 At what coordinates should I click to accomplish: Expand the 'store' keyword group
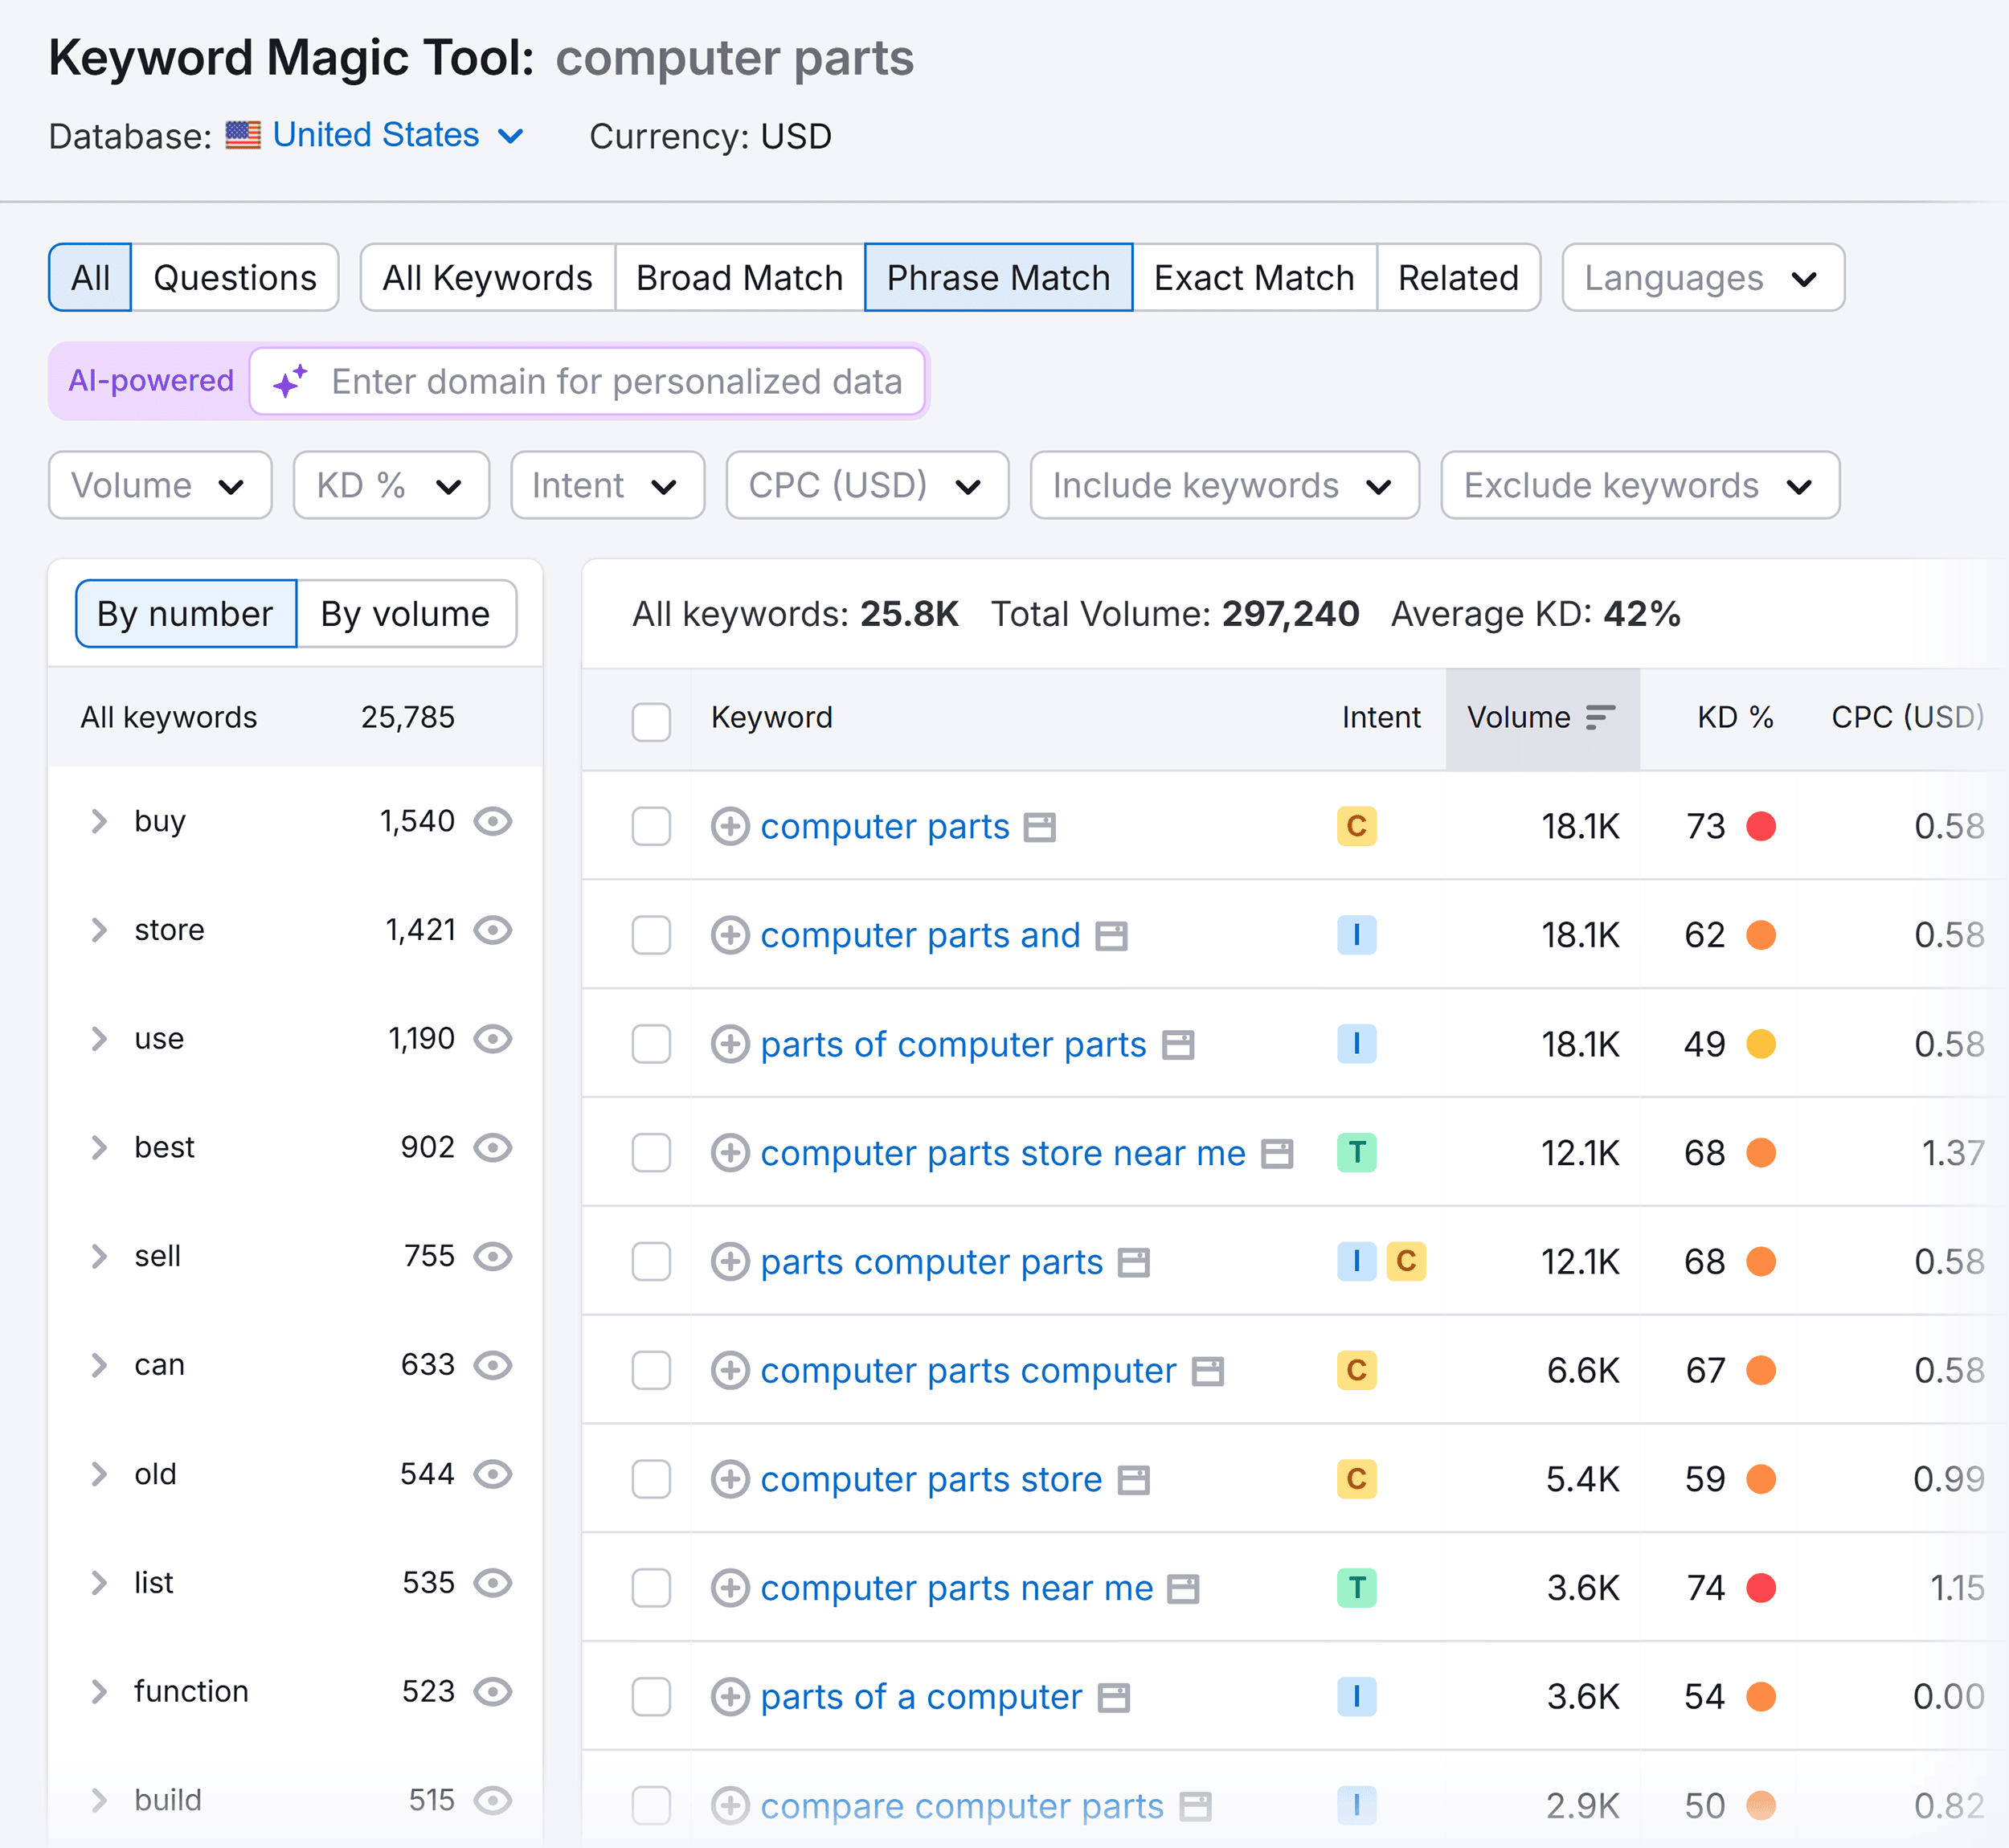pyautogui.click(x=98, y=930)
